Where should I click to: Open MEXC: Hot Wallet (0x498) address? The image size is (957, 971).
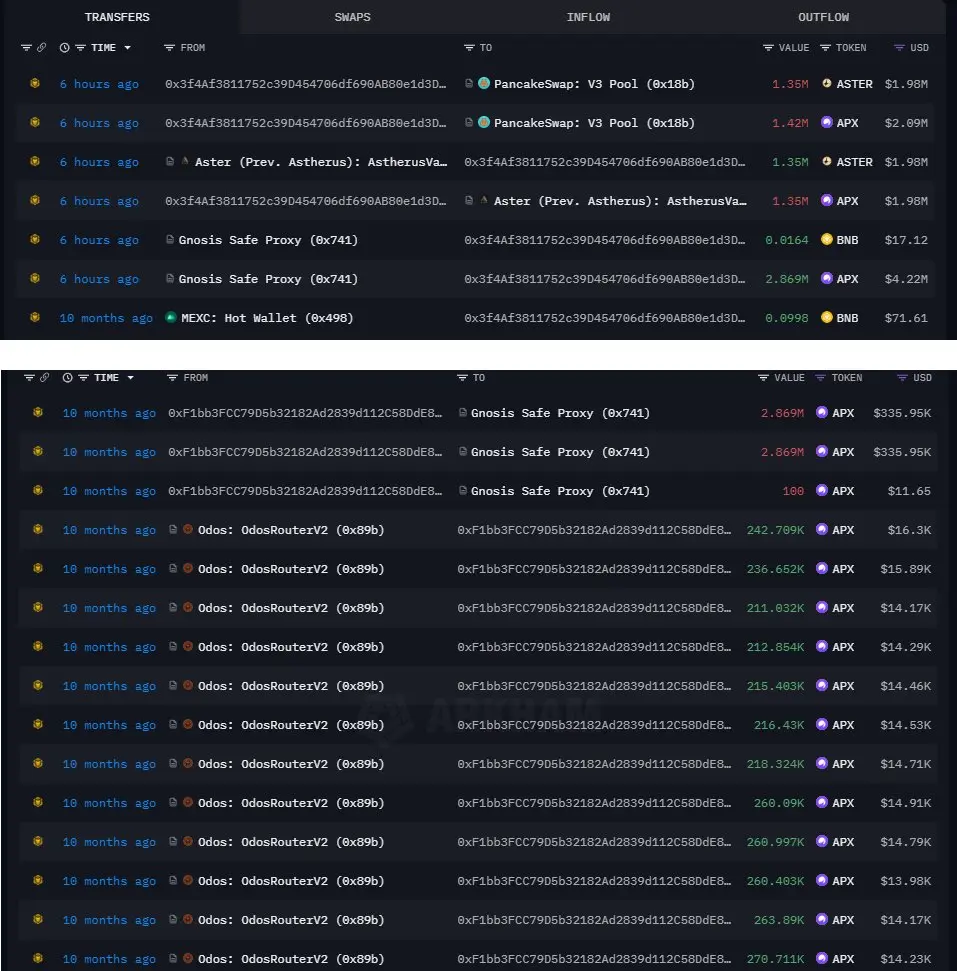pyautogui.click(x=267, y=318)
